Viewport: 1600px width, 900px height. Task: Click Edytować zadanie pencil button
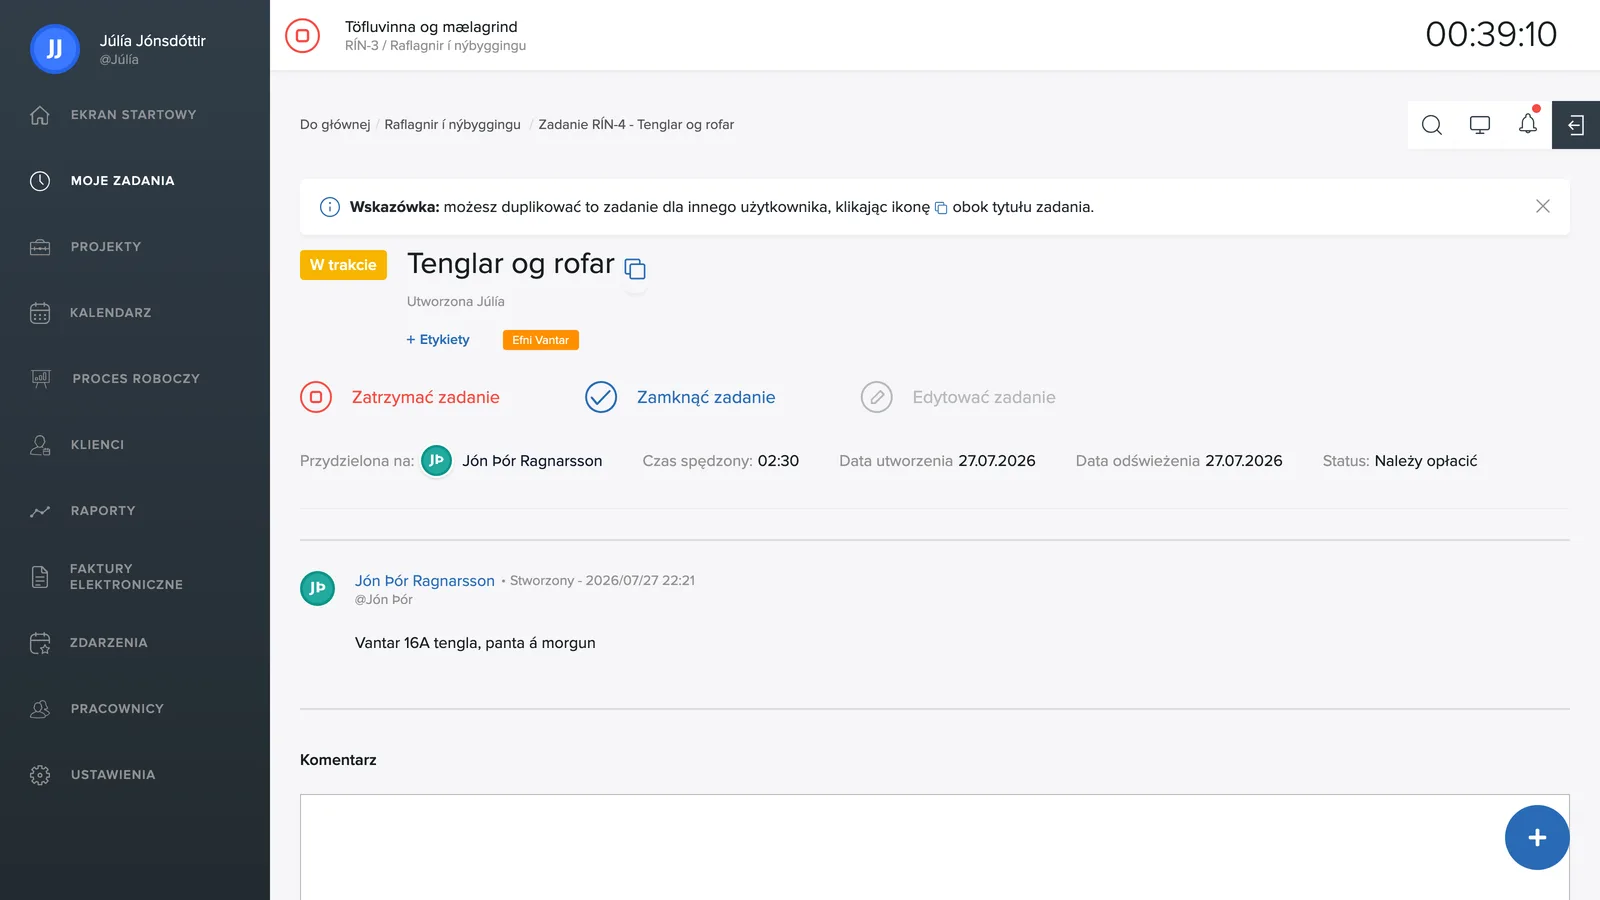click(x=958, y=397)
